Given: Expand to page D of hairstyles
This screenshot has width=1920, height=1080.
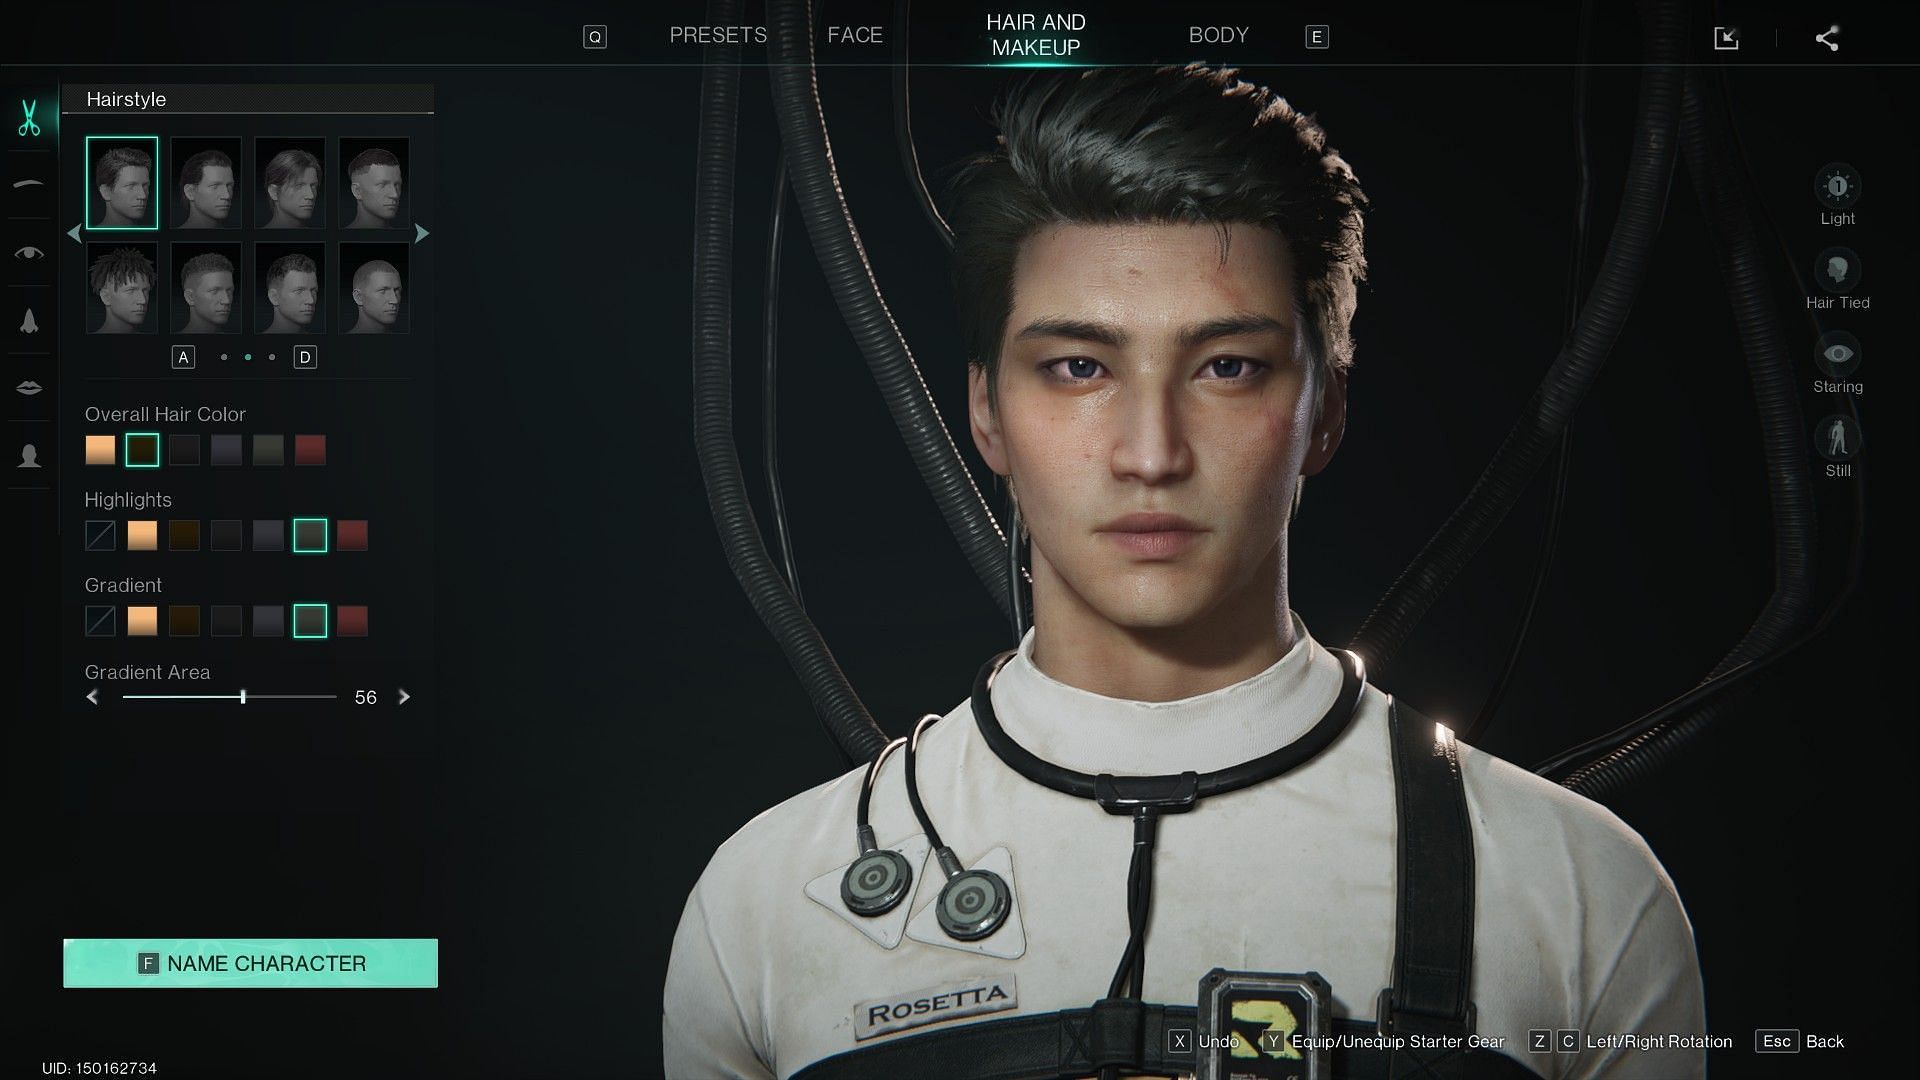Looking at the screenshot, I should [305, 356].
